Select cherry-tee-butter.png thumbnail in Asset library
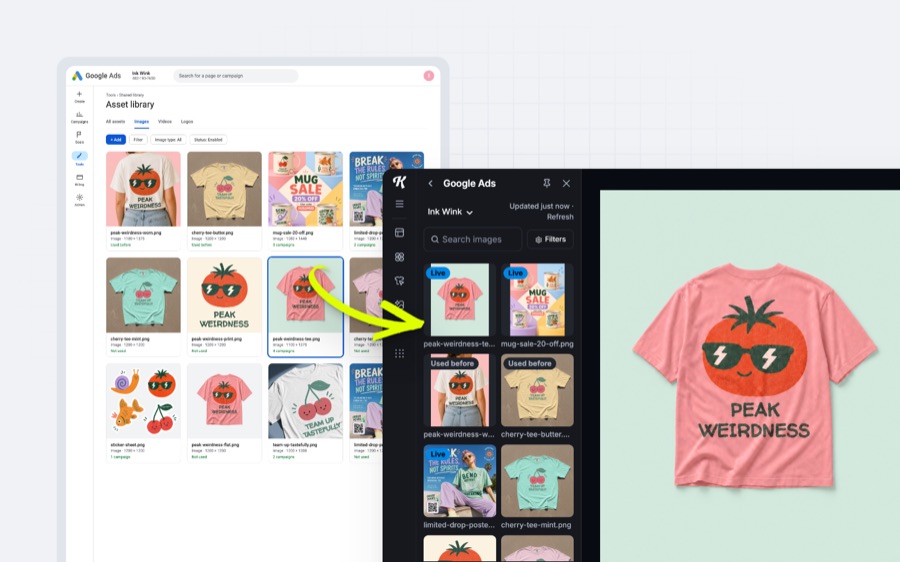This screenshot has height=562, width=900. 224,189
